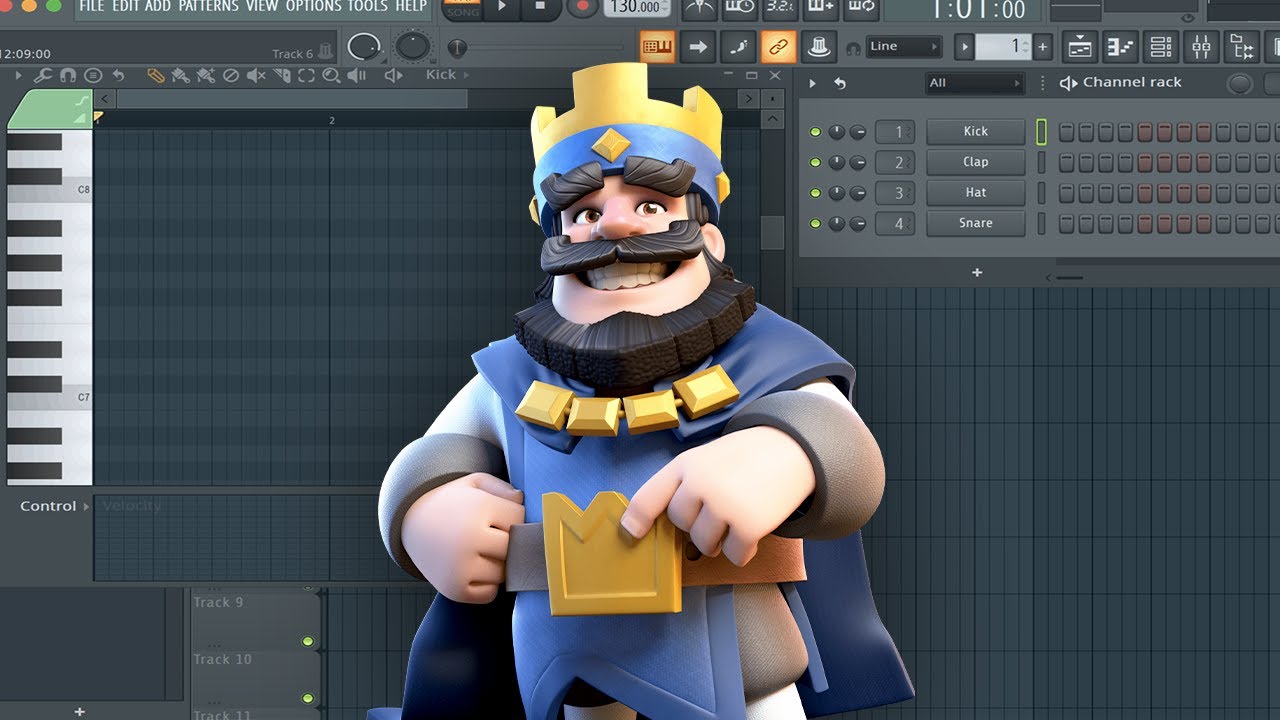Viewport: 1280px width, 720px height.
Task: Open the Line snap dropdown
Action: click(x=904, y=46)
